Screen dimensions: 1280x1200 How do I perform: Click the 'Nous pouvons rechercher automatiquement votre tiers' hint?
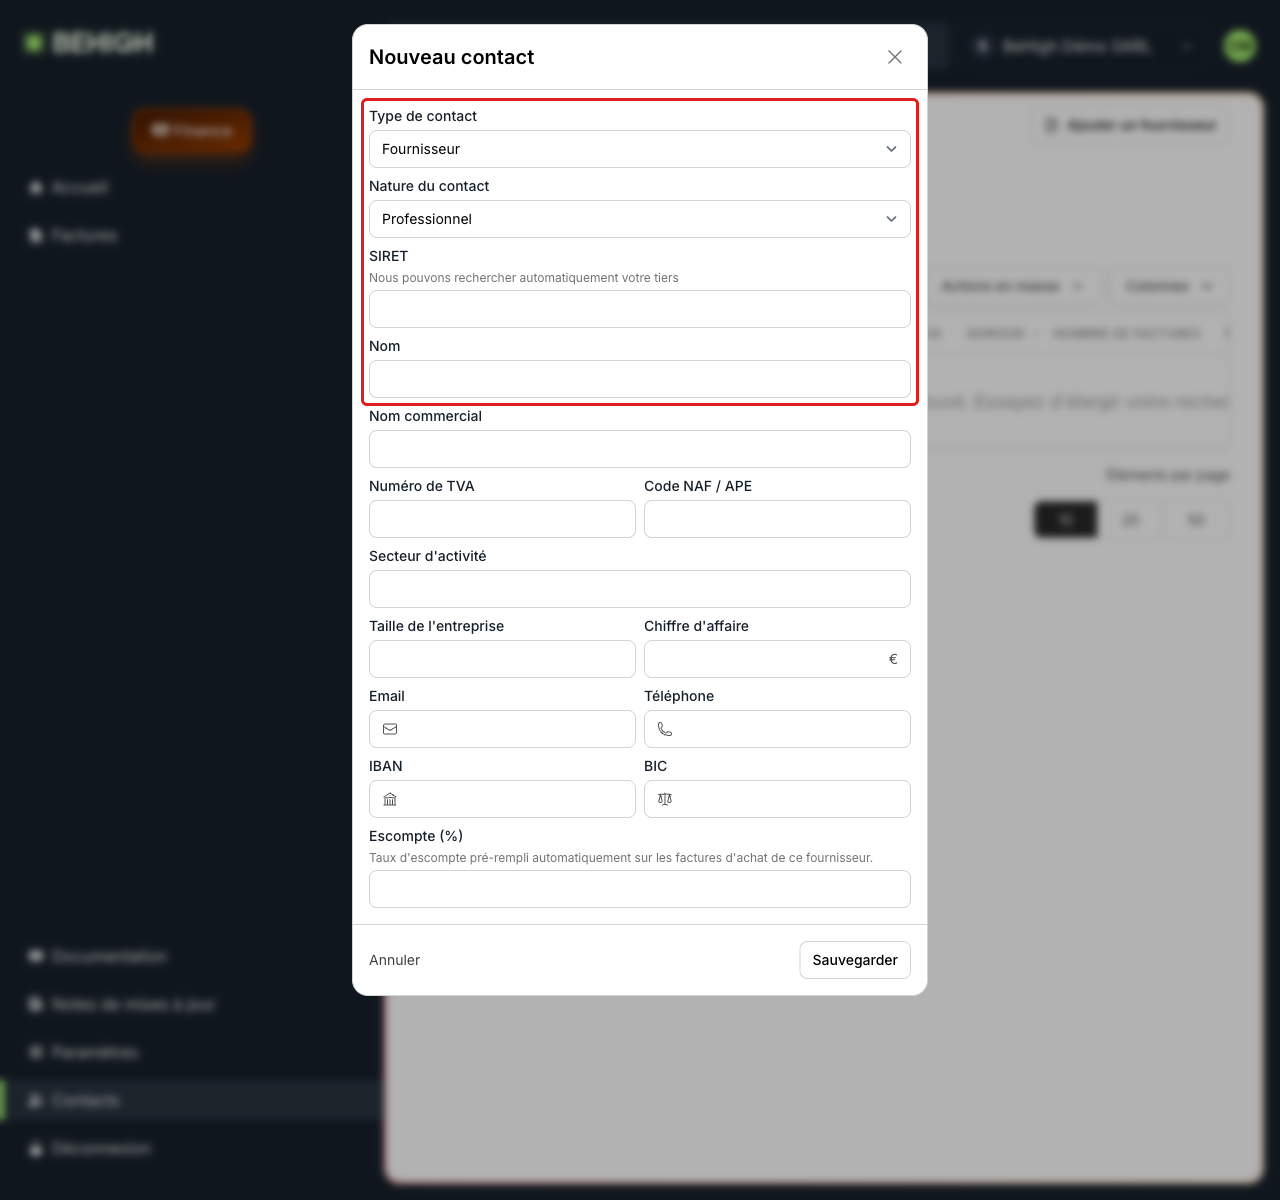pyautogui.click(x=524, y=278)
